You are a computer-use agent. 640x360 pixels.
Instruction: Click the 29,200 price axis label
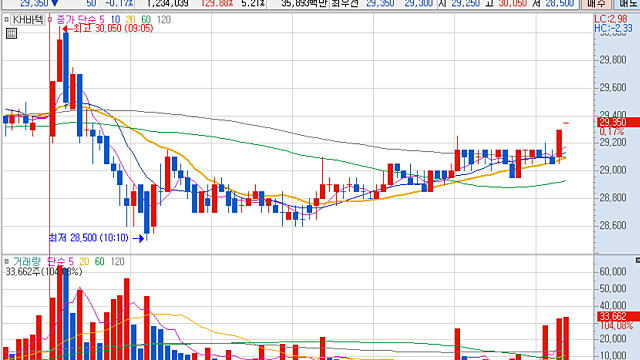(x=613, y=142)
